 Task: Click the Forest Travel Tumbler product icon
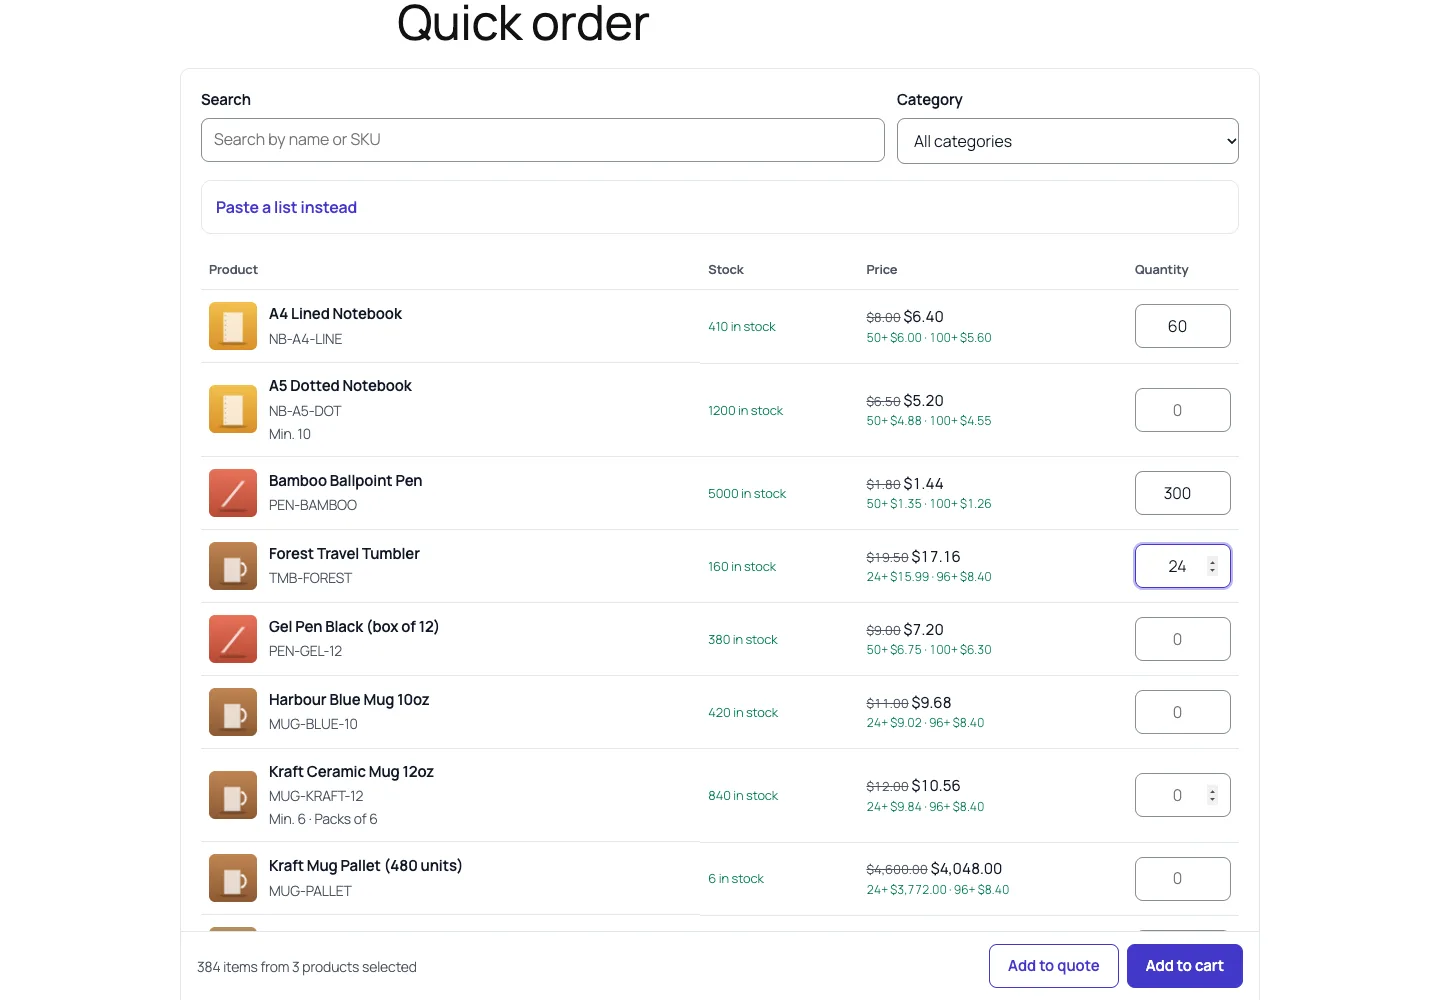pyautogui.click(x=233, y=566)
